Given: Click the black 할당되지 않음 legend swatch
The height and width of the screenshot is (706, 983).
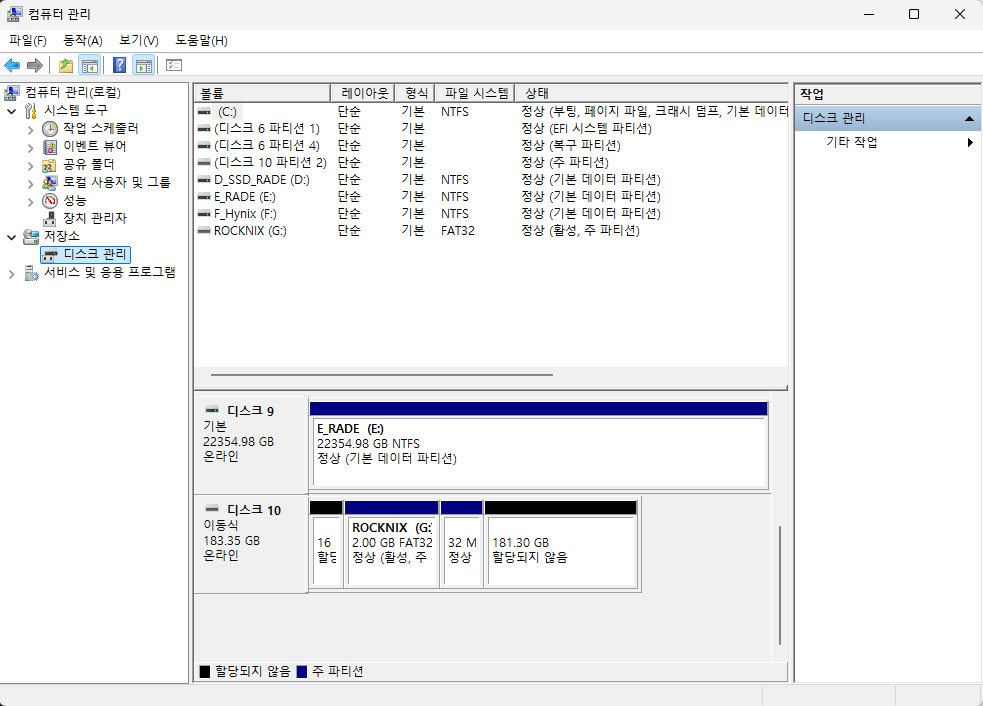Looking at the screenshot, I should 204,672.
